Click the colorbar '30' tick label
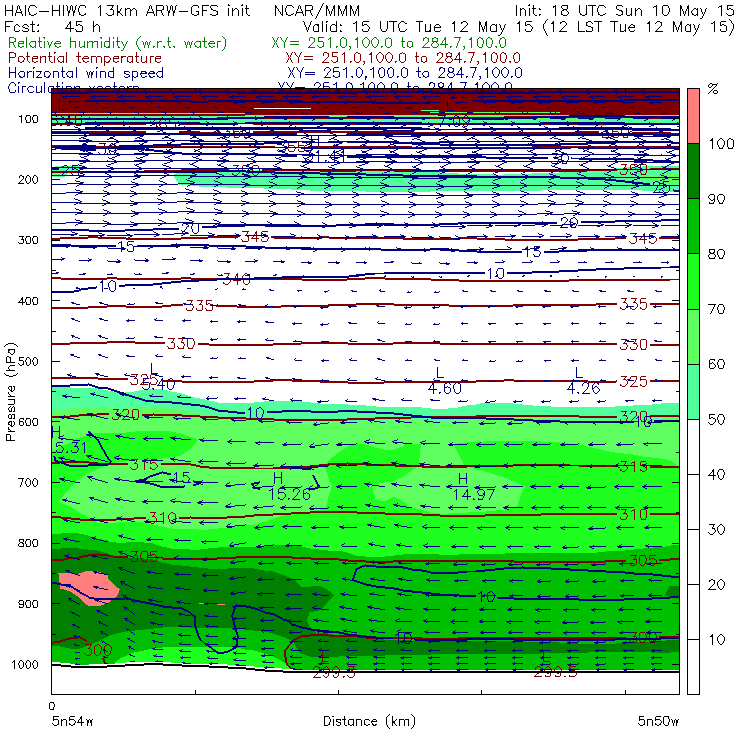The height and width of the screenshot is (740, 740). 716,530
